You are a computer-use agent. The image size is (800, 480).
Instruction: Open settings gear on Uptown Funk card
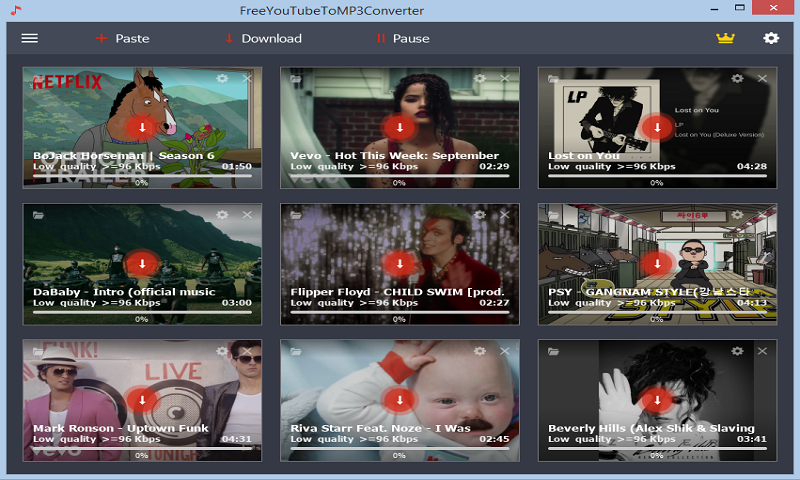coord(222,351)
